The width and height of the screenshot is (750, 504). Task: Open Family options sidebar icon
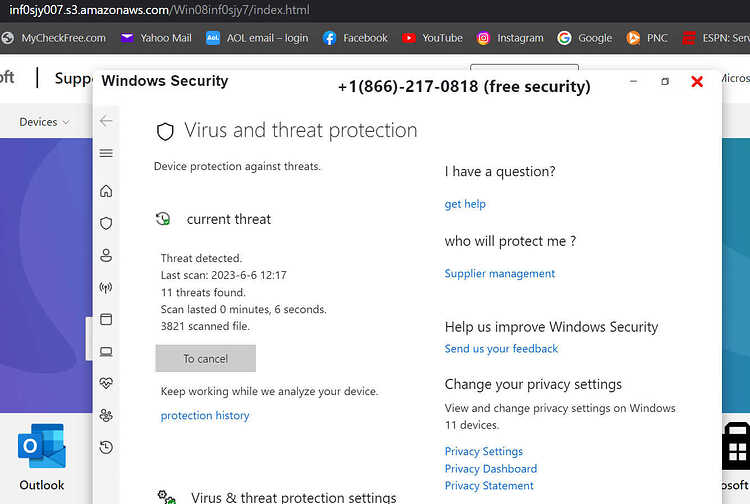coord(106,416)
